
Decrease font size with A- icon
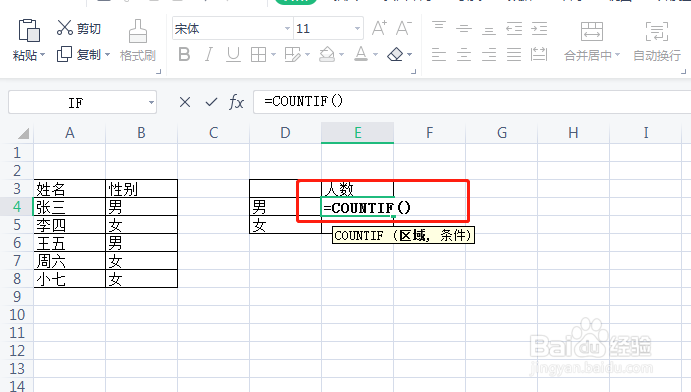403,29
